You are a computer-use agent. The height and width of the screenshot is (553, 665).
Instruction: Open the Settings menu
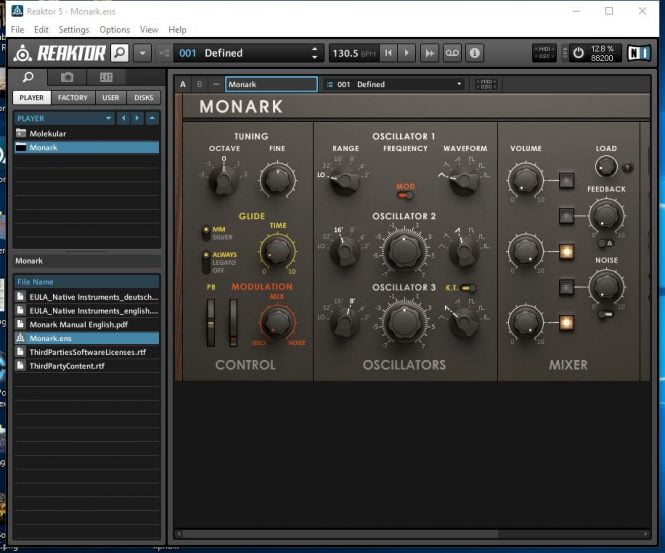point(74,30)
